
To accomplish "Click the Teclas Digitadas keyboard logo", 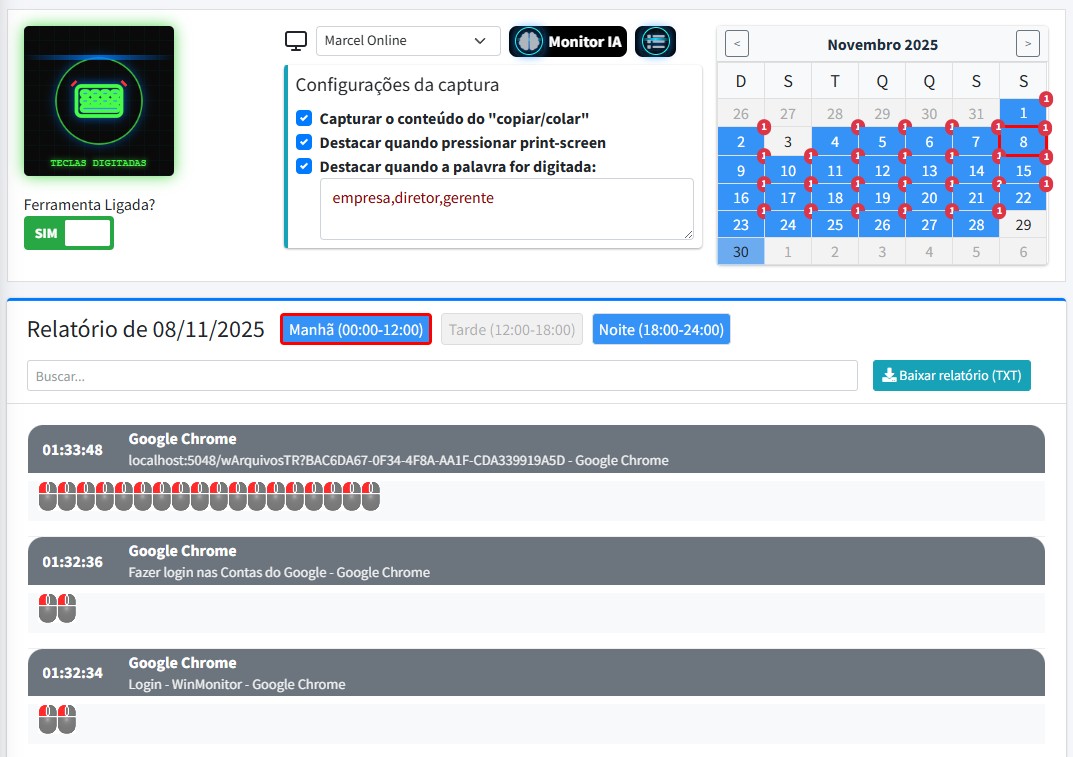I will point(98,101).
